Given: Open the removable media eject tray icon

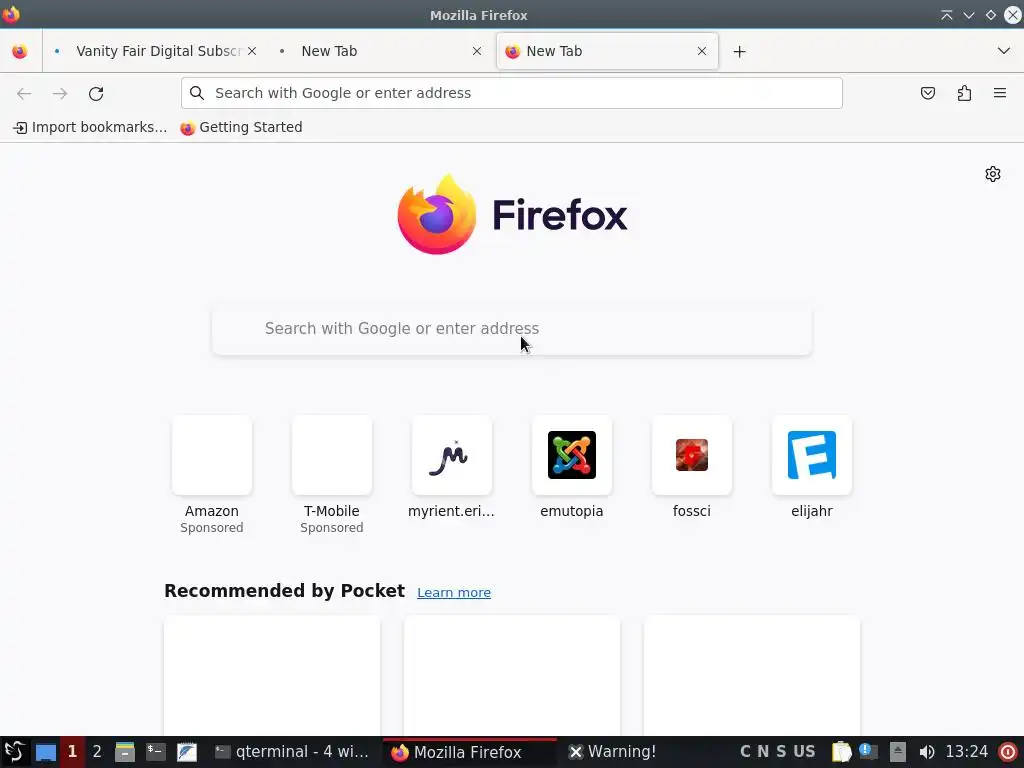Looking at the screenshot, I should 898,752.
